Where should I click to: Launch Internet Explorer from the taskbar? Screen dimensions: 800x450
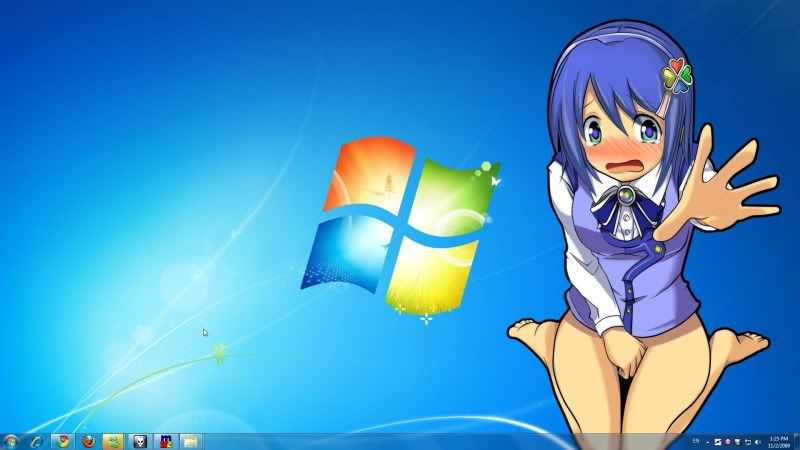point(37,441)
